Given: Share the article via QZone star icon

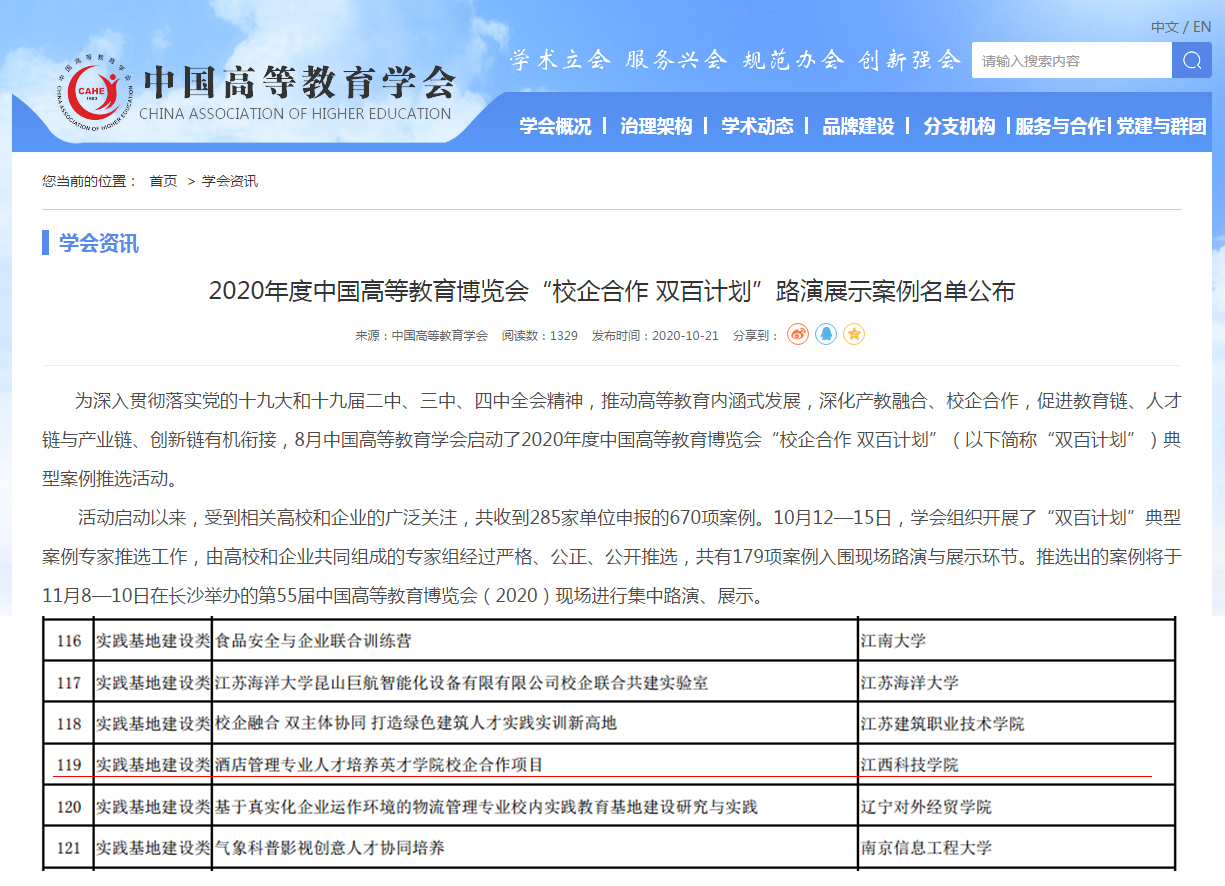Looking at the screenshot, I should pyautogui.click(x=853, y=334).
